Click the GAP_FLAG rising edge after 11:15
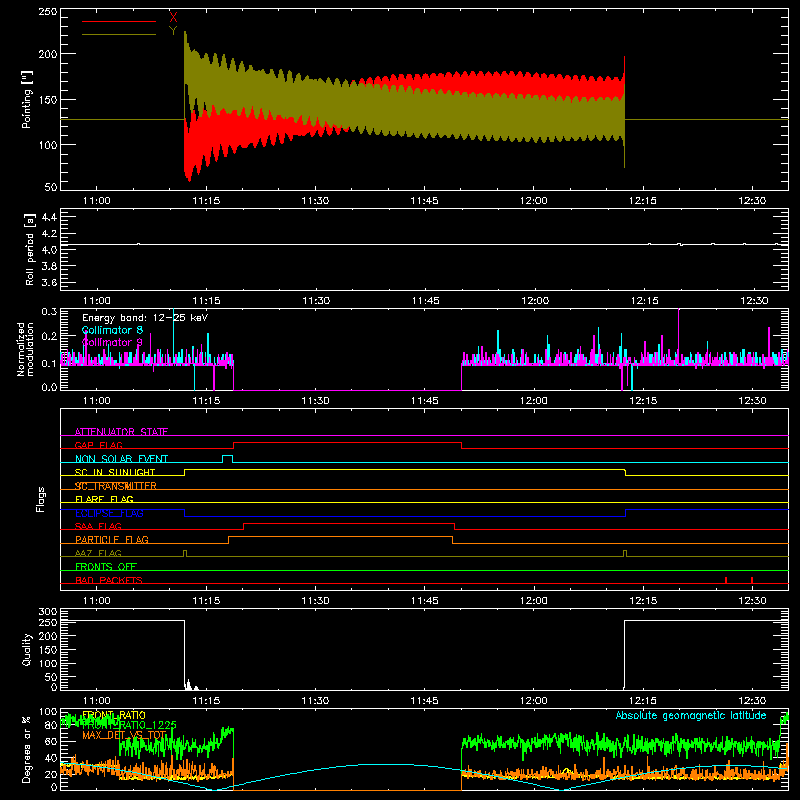Viewport: 800px width, 800px height. 233,445
